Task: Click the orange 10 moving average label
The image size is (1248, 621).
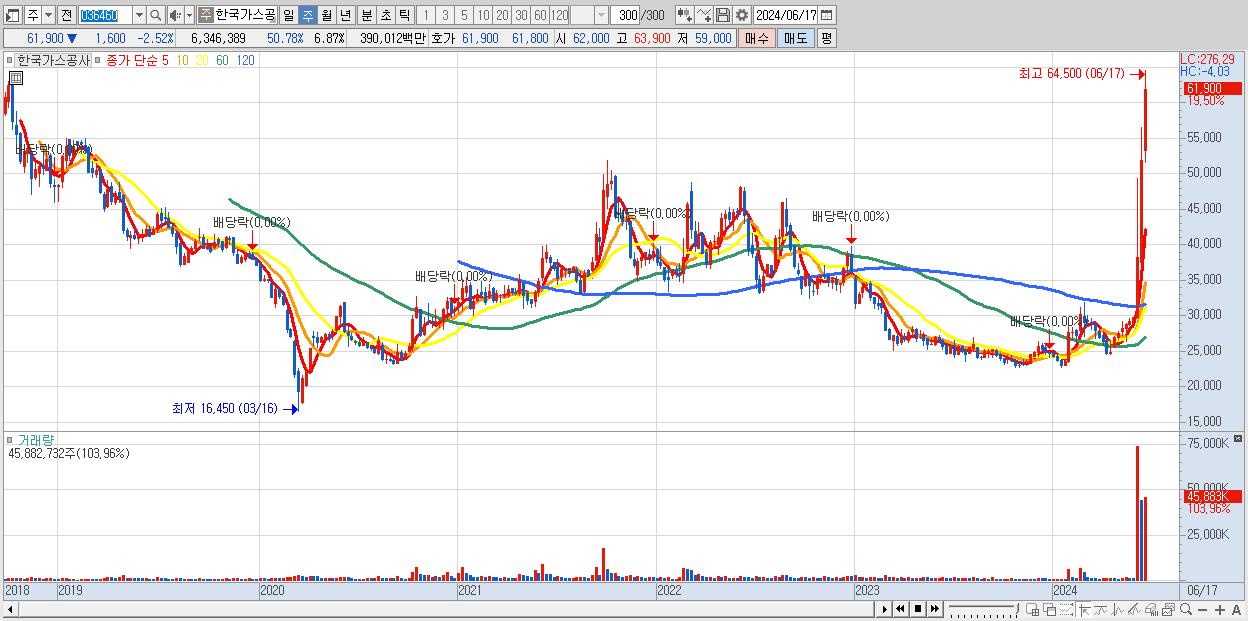Action: (182, 60)
